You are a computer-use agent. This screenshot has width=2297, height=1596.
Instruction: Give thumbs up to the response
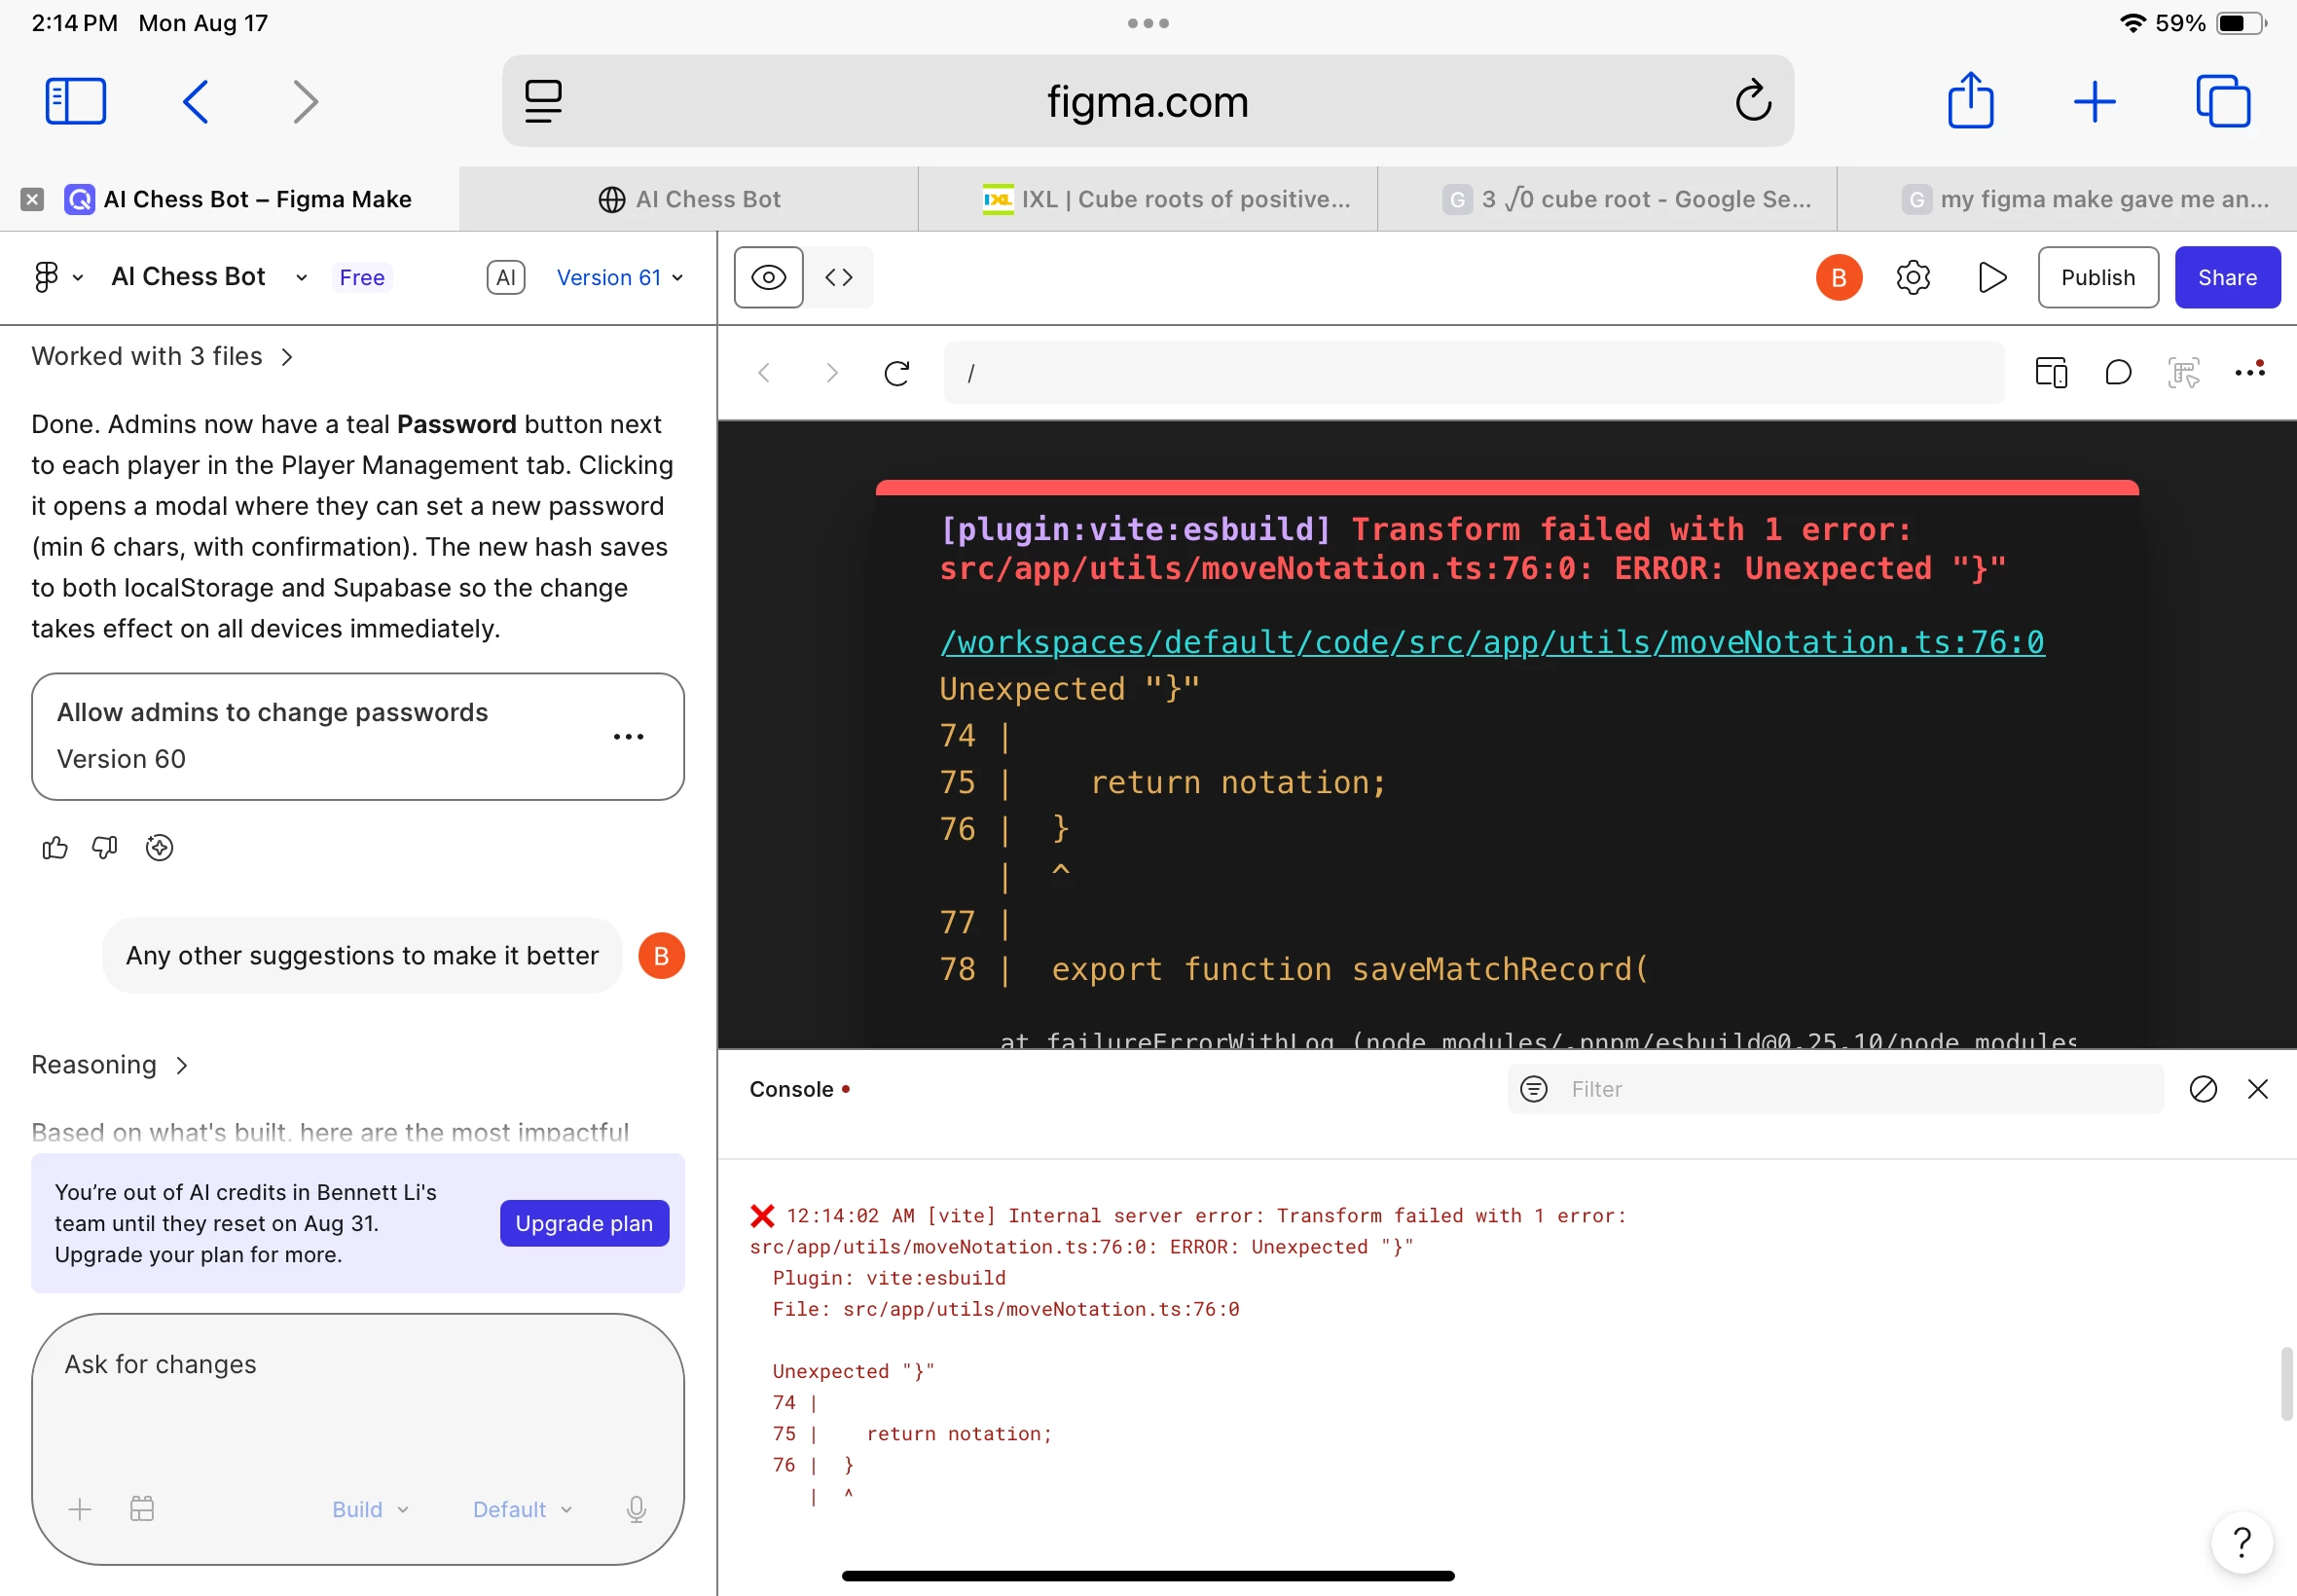tap(55, 848)
